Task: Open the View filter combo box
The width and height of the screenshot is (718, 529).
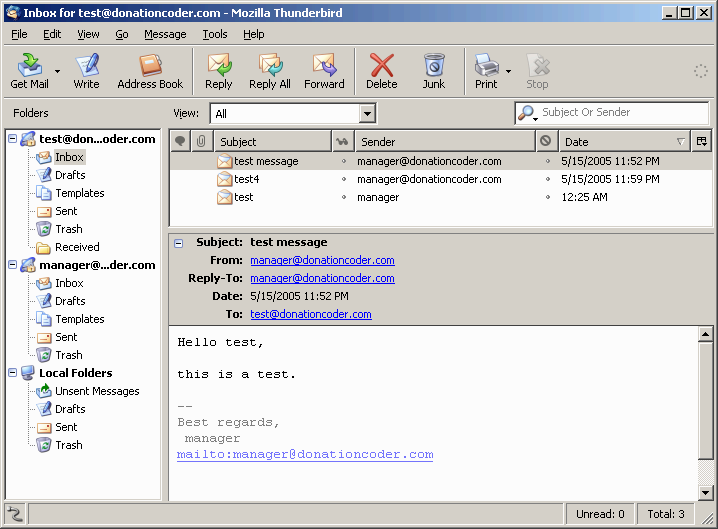Action: coord(293,114)
